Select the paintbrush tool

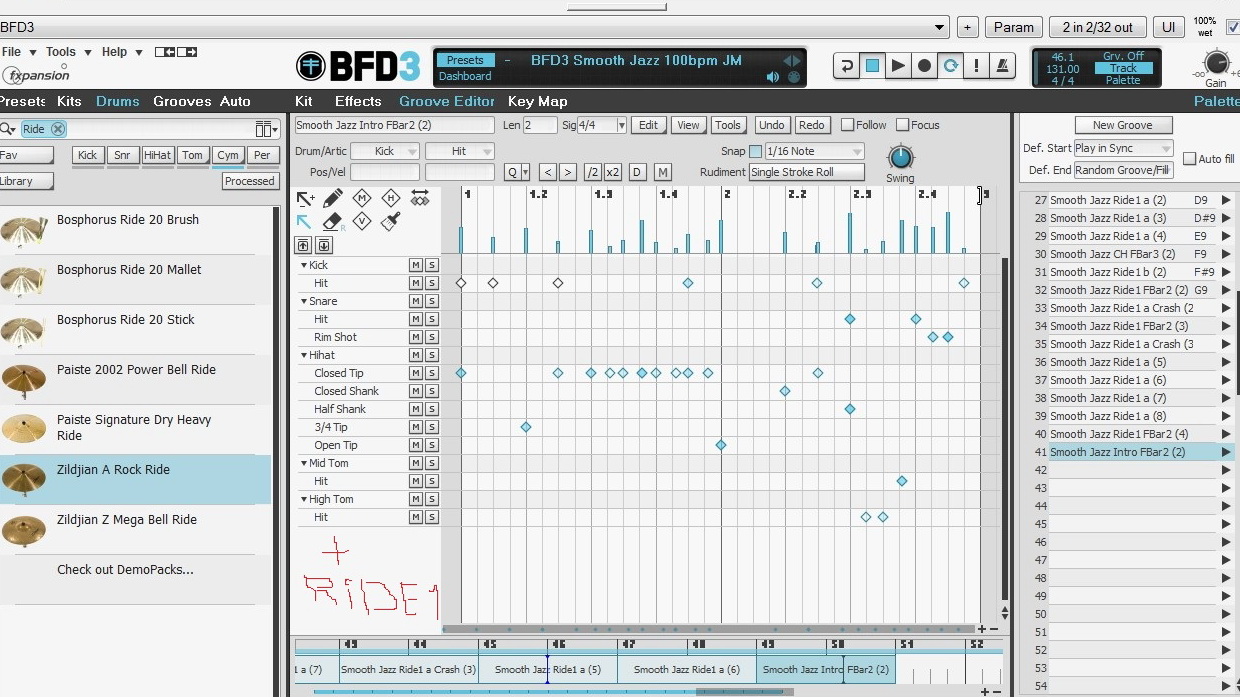(x=391, y=222)
